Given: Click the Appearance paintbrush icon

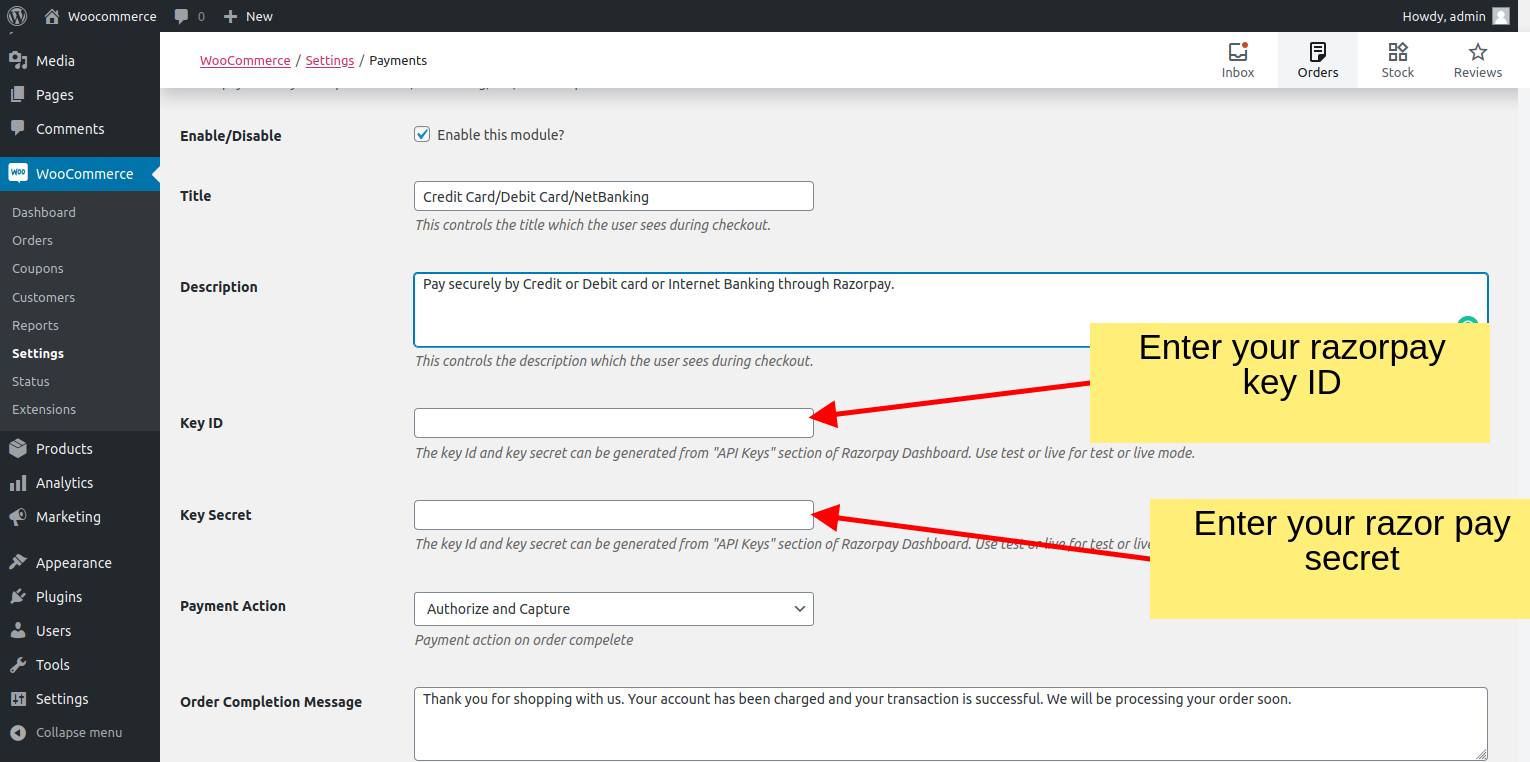Looking at the screenshot, I should 18,563.
